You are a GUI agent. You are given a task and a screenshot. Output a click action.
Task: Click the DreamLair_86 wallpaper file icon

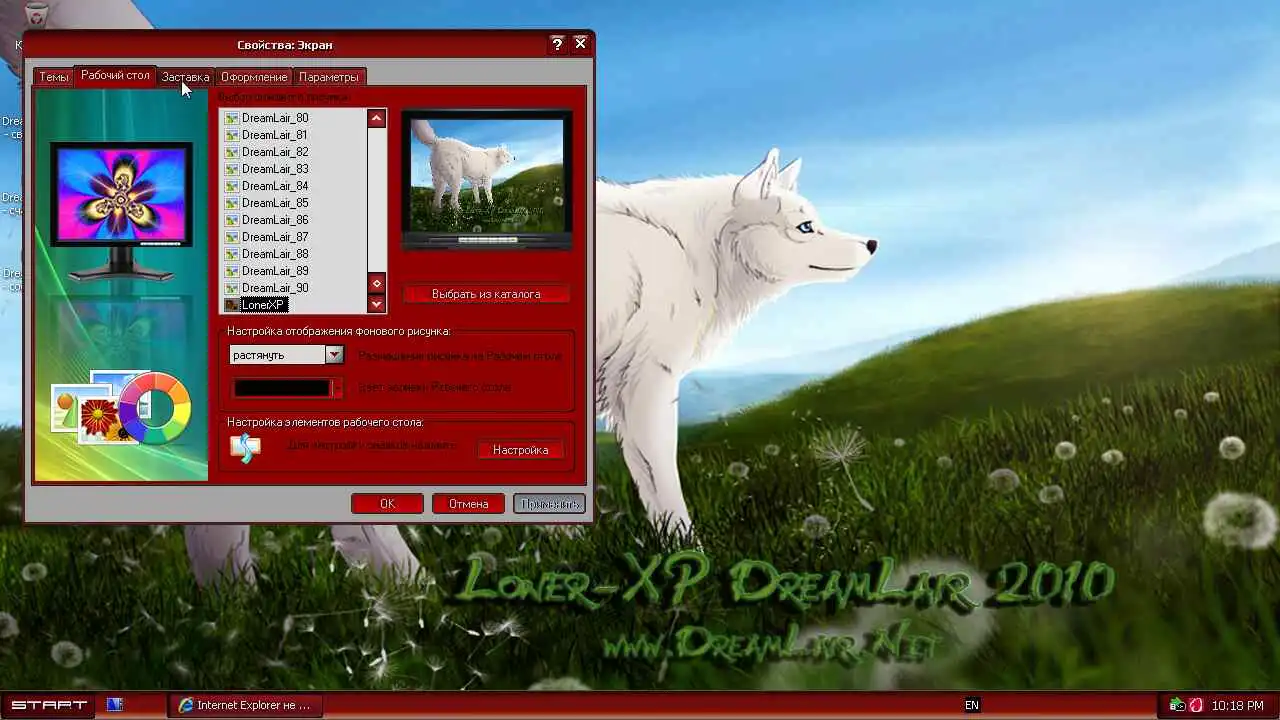pyautogui.click(x=232, y=220)
